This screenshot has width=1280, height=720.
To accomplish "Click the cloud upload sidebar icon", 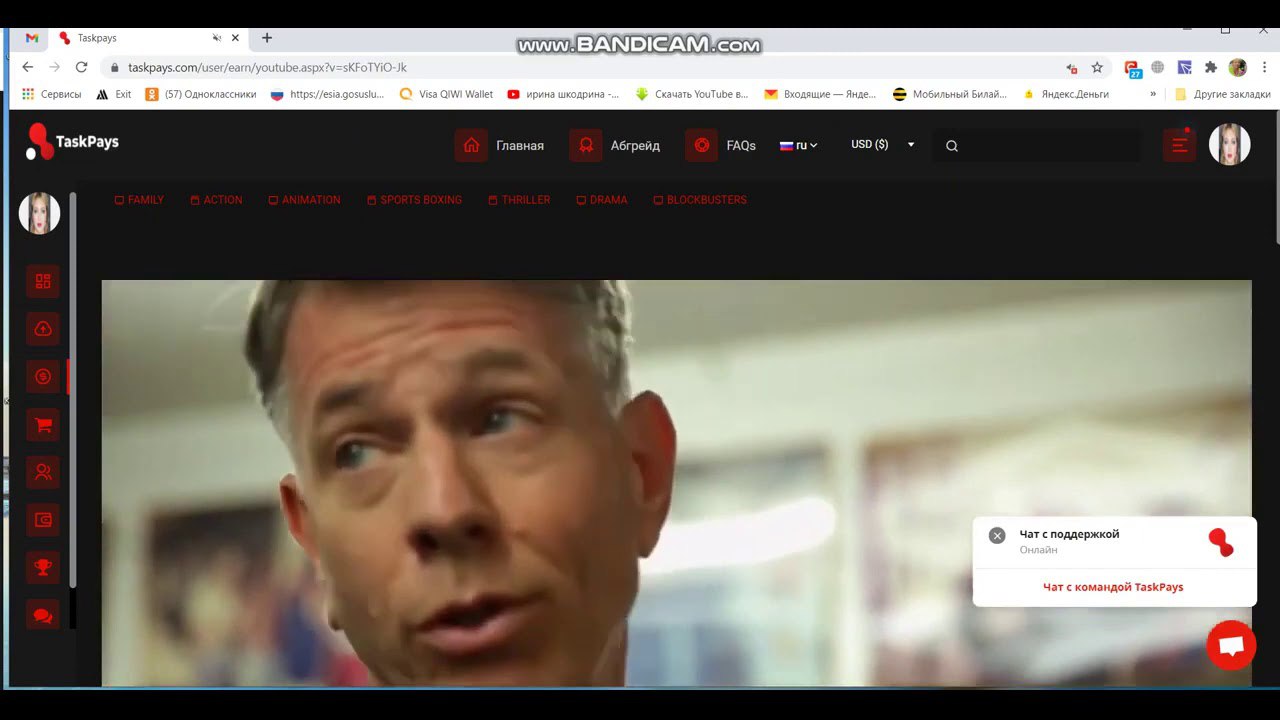I will [x=43, y=329].
